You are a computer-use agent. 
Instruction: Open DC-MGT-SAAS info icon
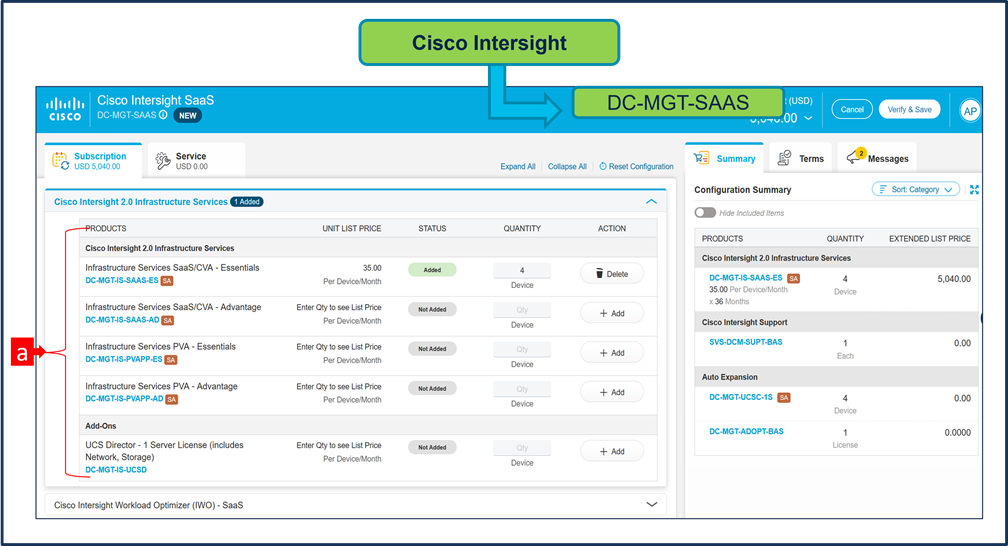pos(163,115)
